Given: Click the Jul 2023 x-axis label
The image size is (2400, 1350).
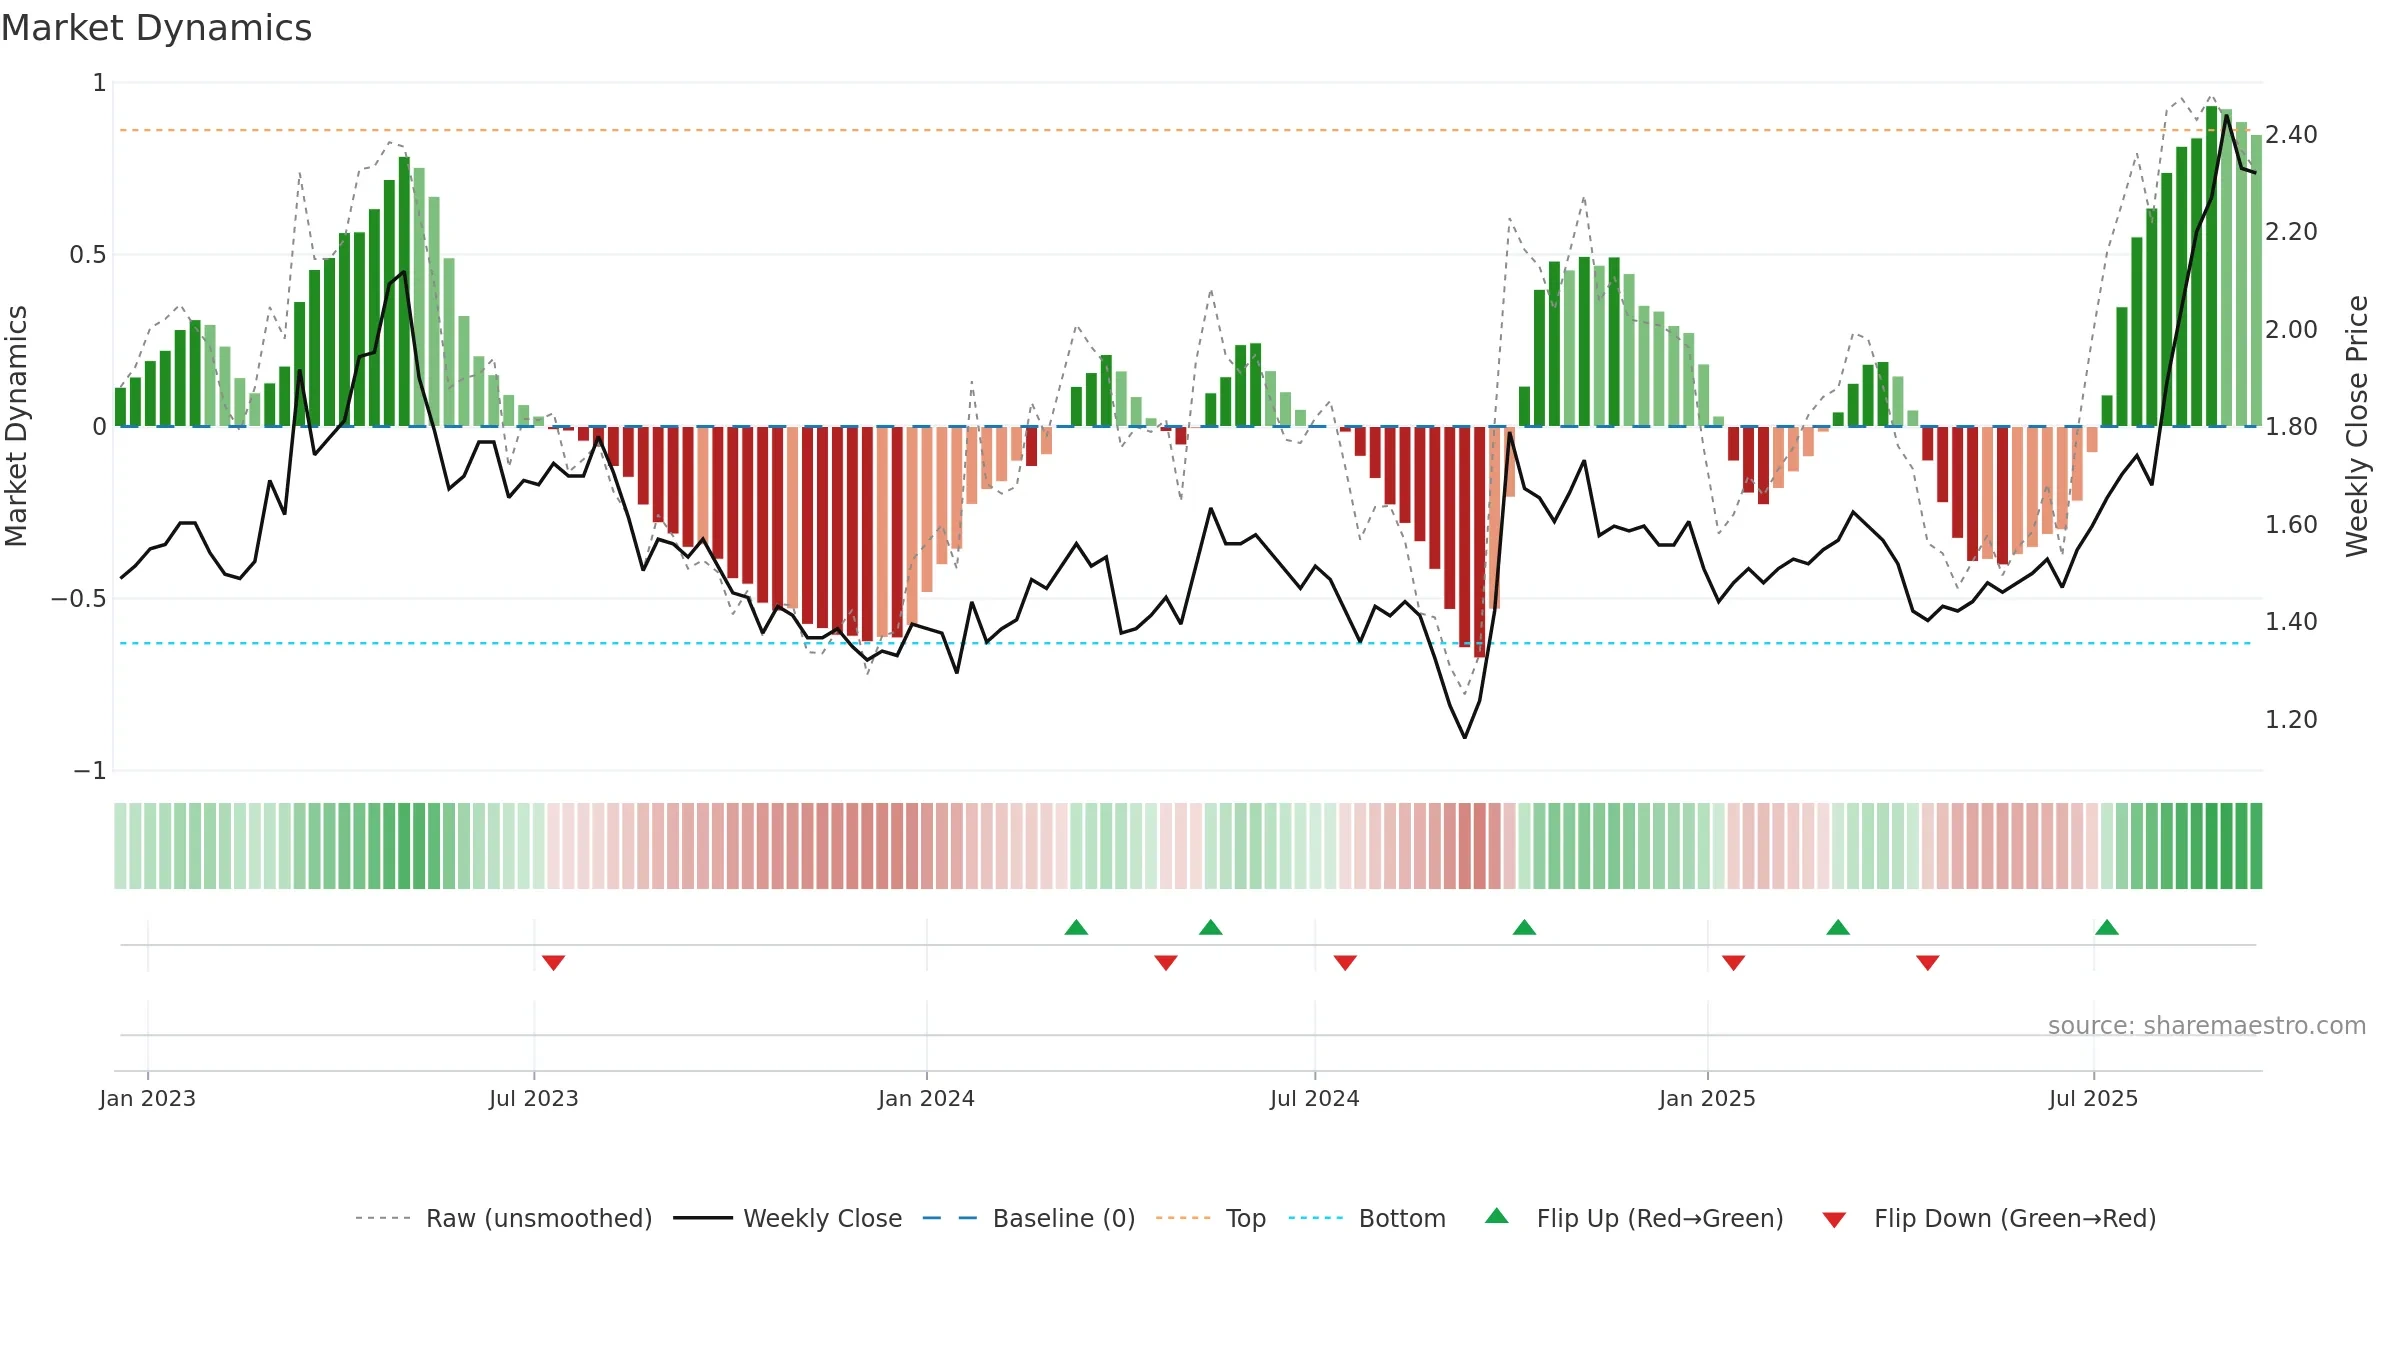Looking at the screenshot, I should click(534, 1098).
